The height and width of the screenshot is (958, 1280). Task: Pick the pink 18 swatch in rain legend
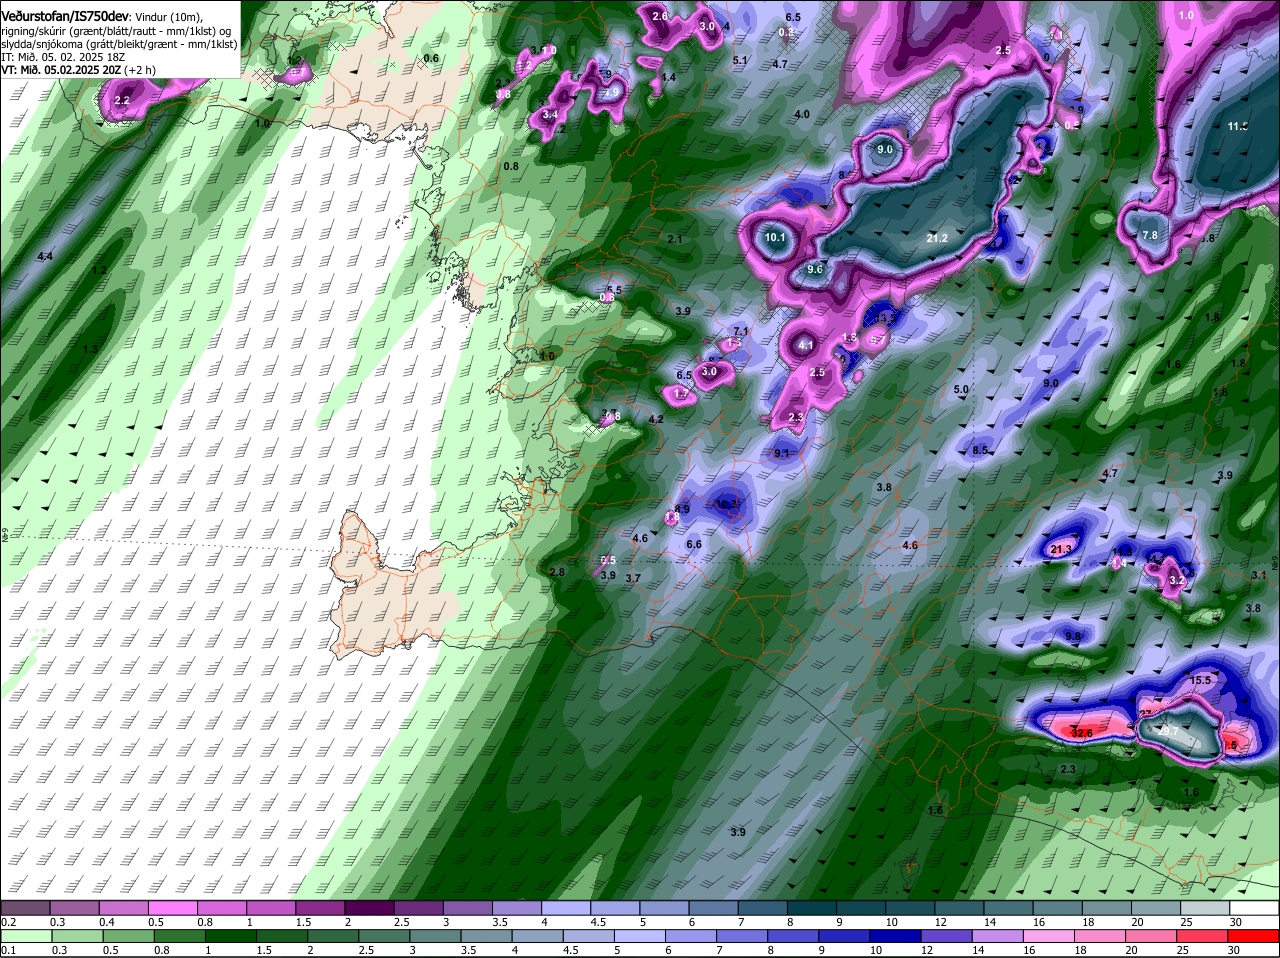tap(1100, 936)
